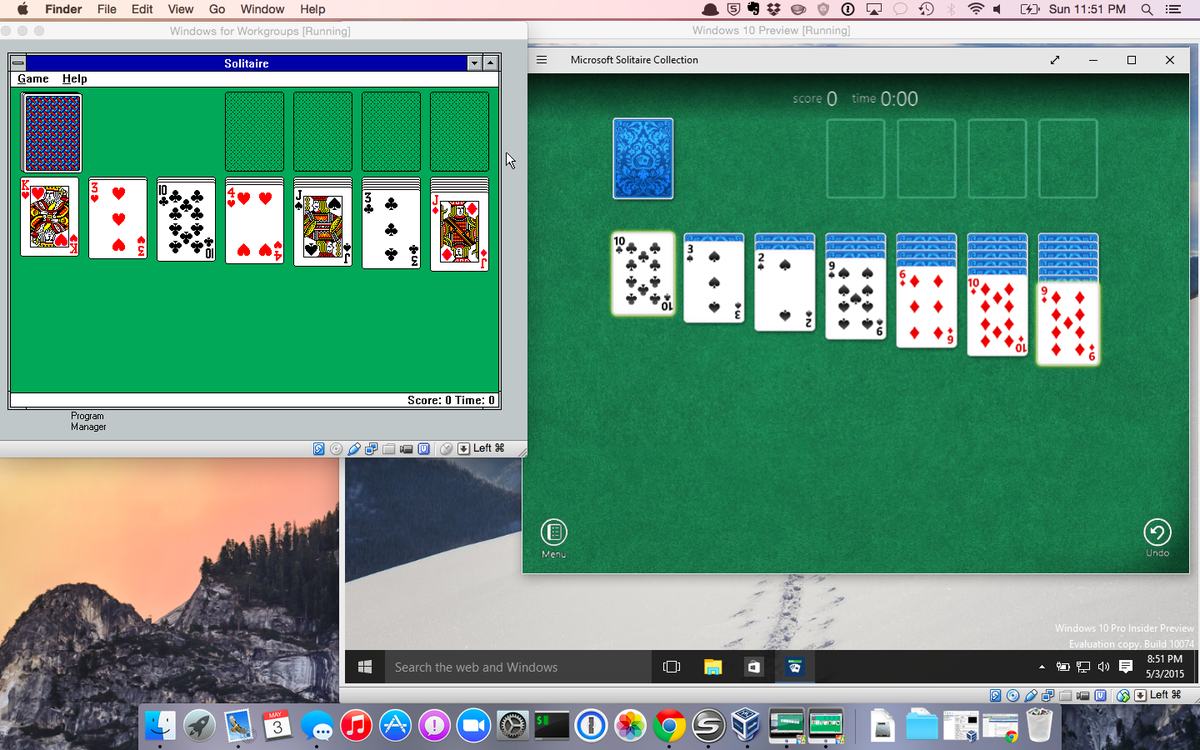
Task: Select the 9 of Diamonds in Windows 10 Solitaire
Action: point(1068,323)
